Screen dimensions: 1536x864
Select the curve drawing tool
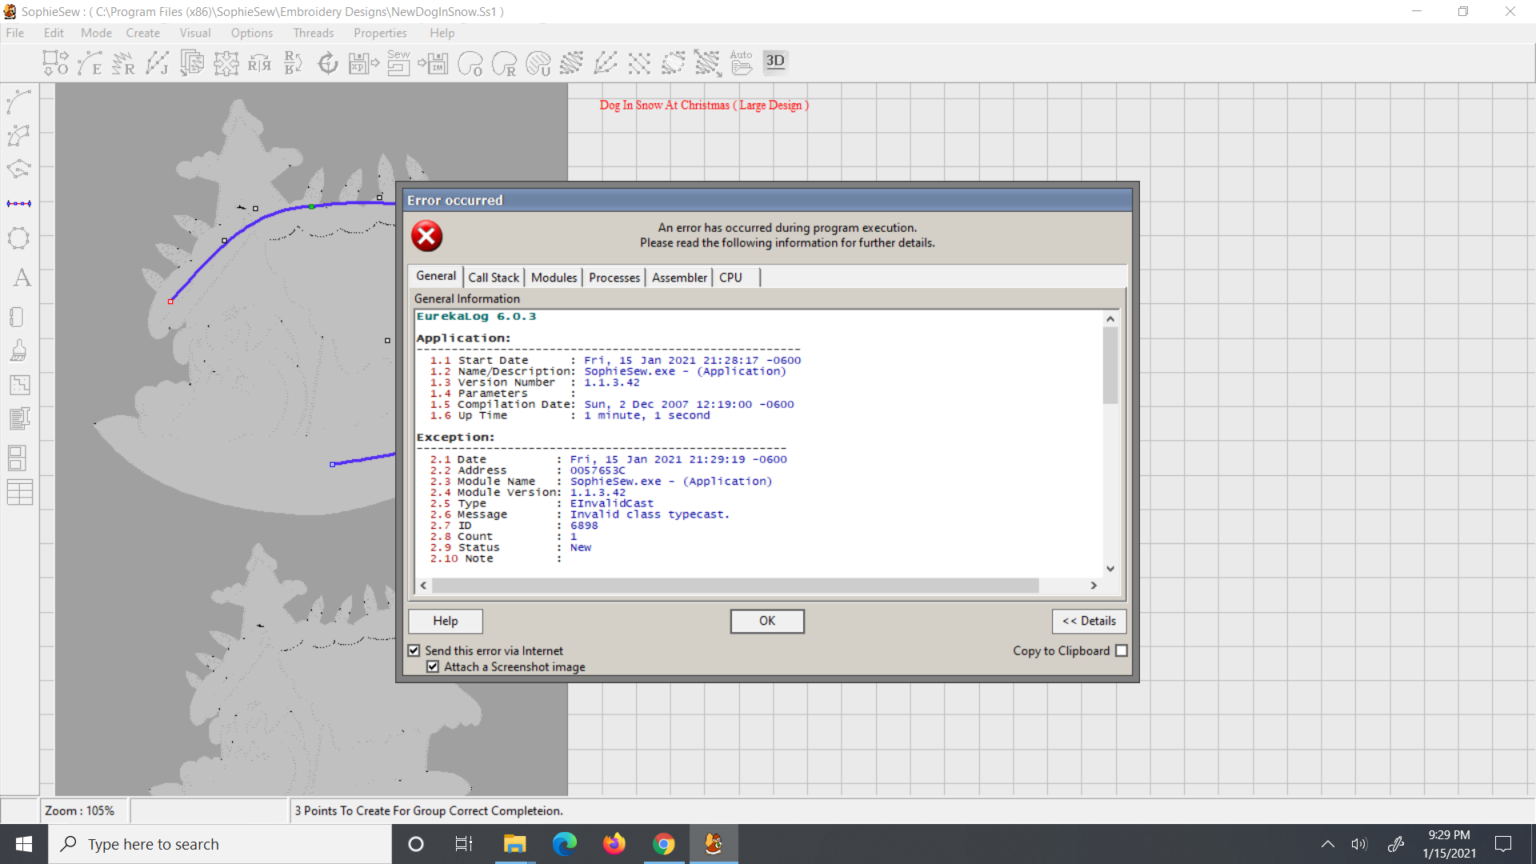19,101
